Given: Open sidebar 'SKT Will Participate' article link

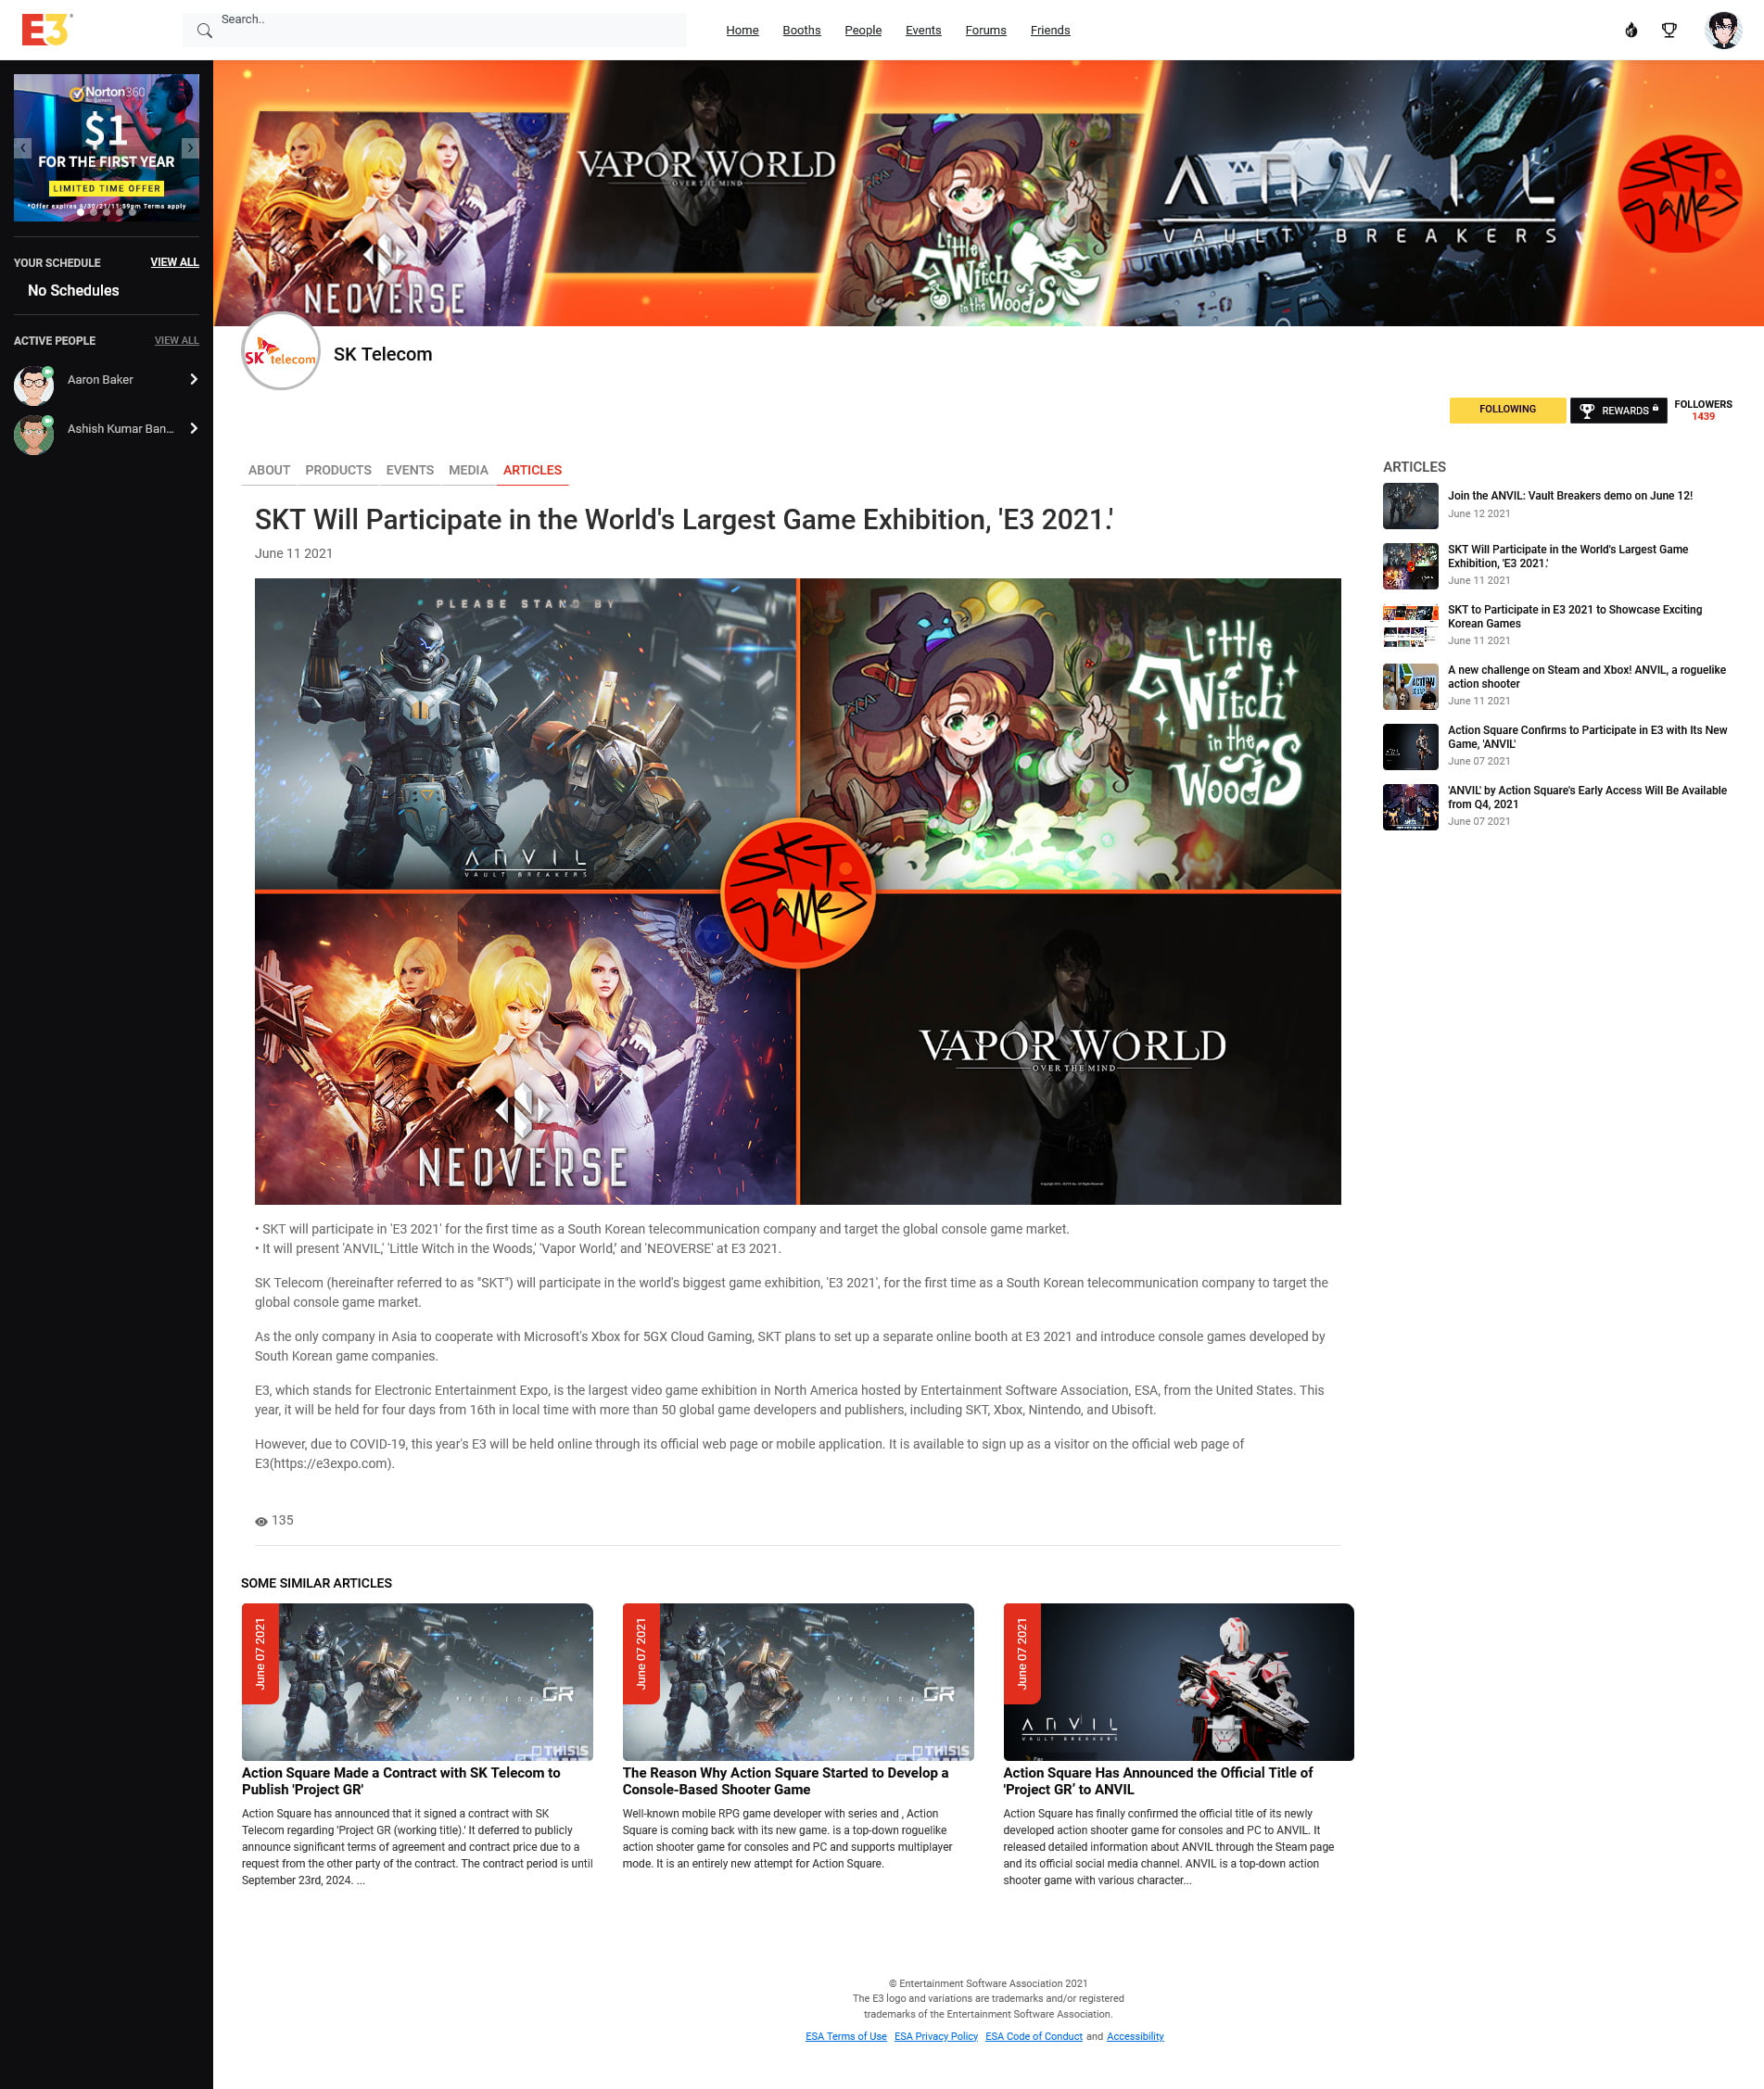Looking at the screenshot, I should [1567, 556].
